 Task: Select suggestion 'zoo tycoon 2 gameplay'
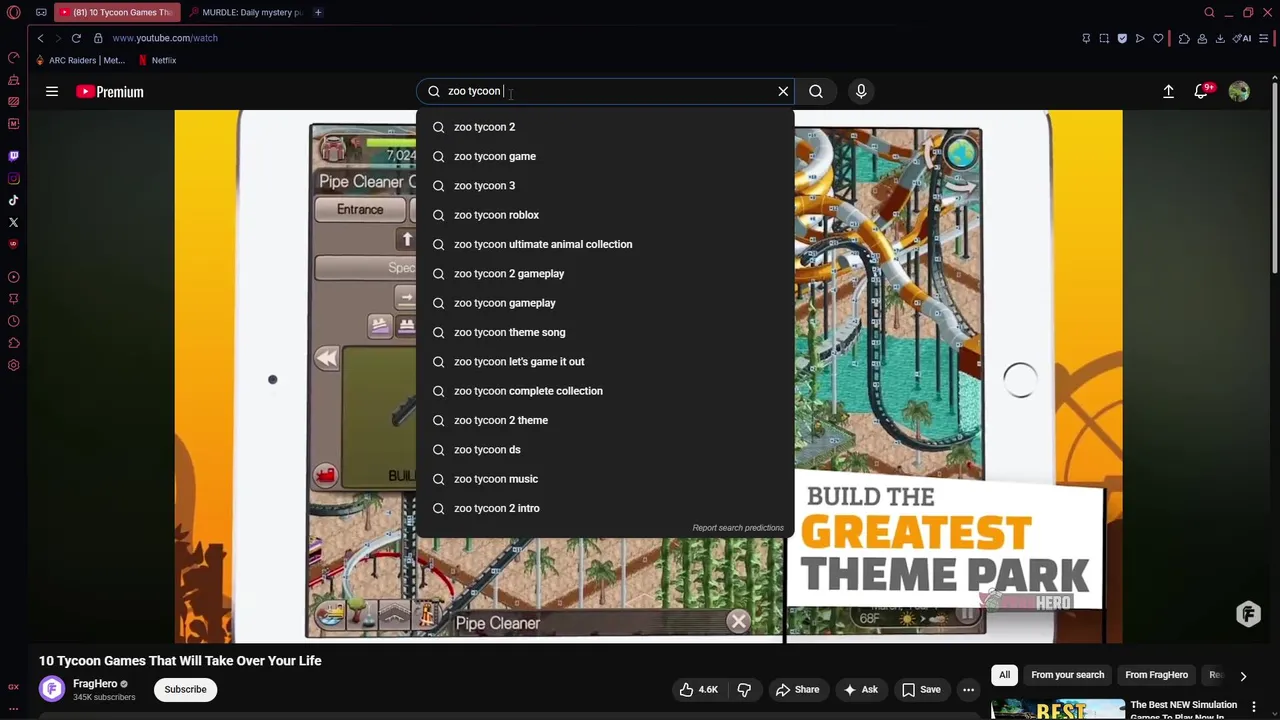pos(605,273)
